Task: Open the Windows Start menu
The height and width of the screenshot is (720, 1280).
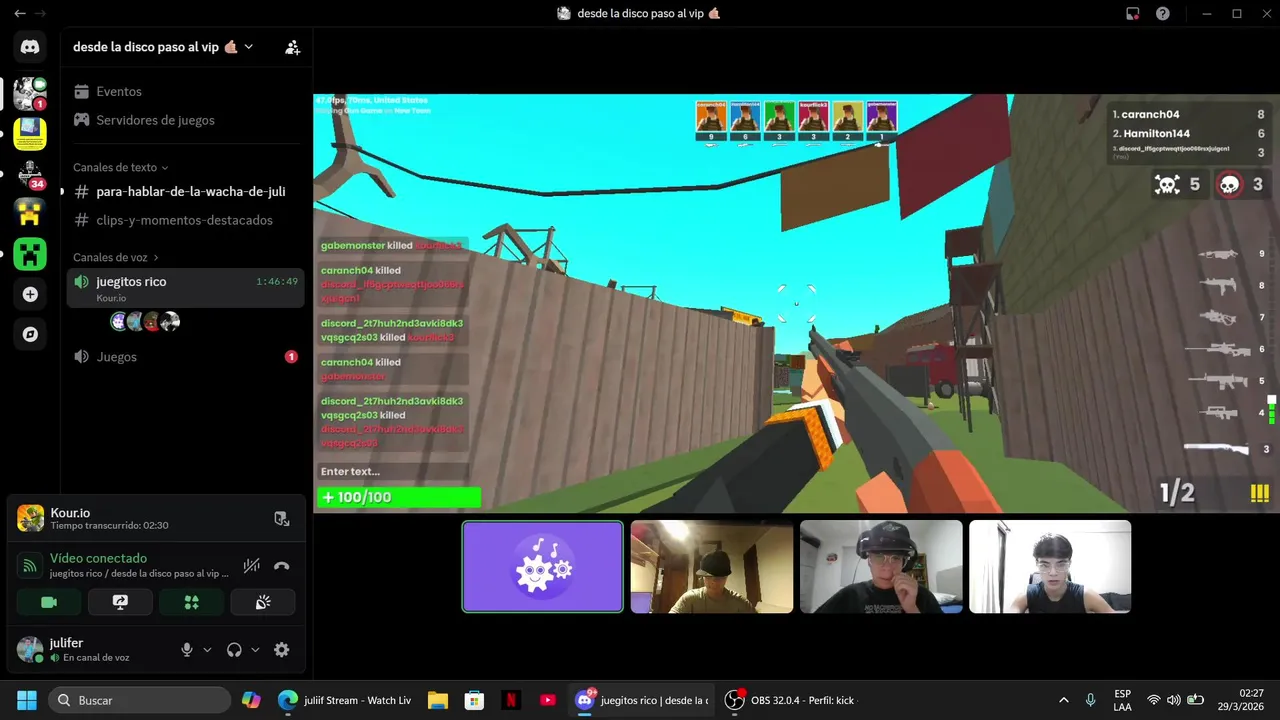Action: [27, 700]
